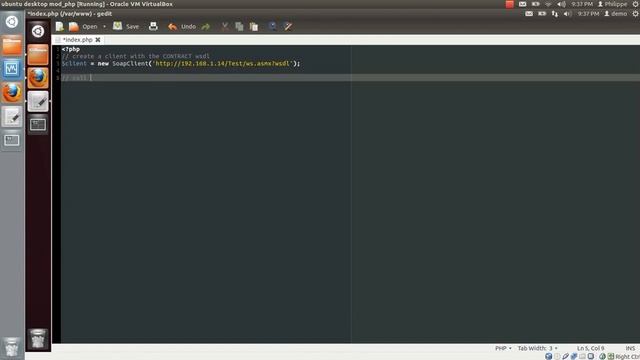Open the demo user menu
This screenshot has width=640, height=360.
pos(616,14)
